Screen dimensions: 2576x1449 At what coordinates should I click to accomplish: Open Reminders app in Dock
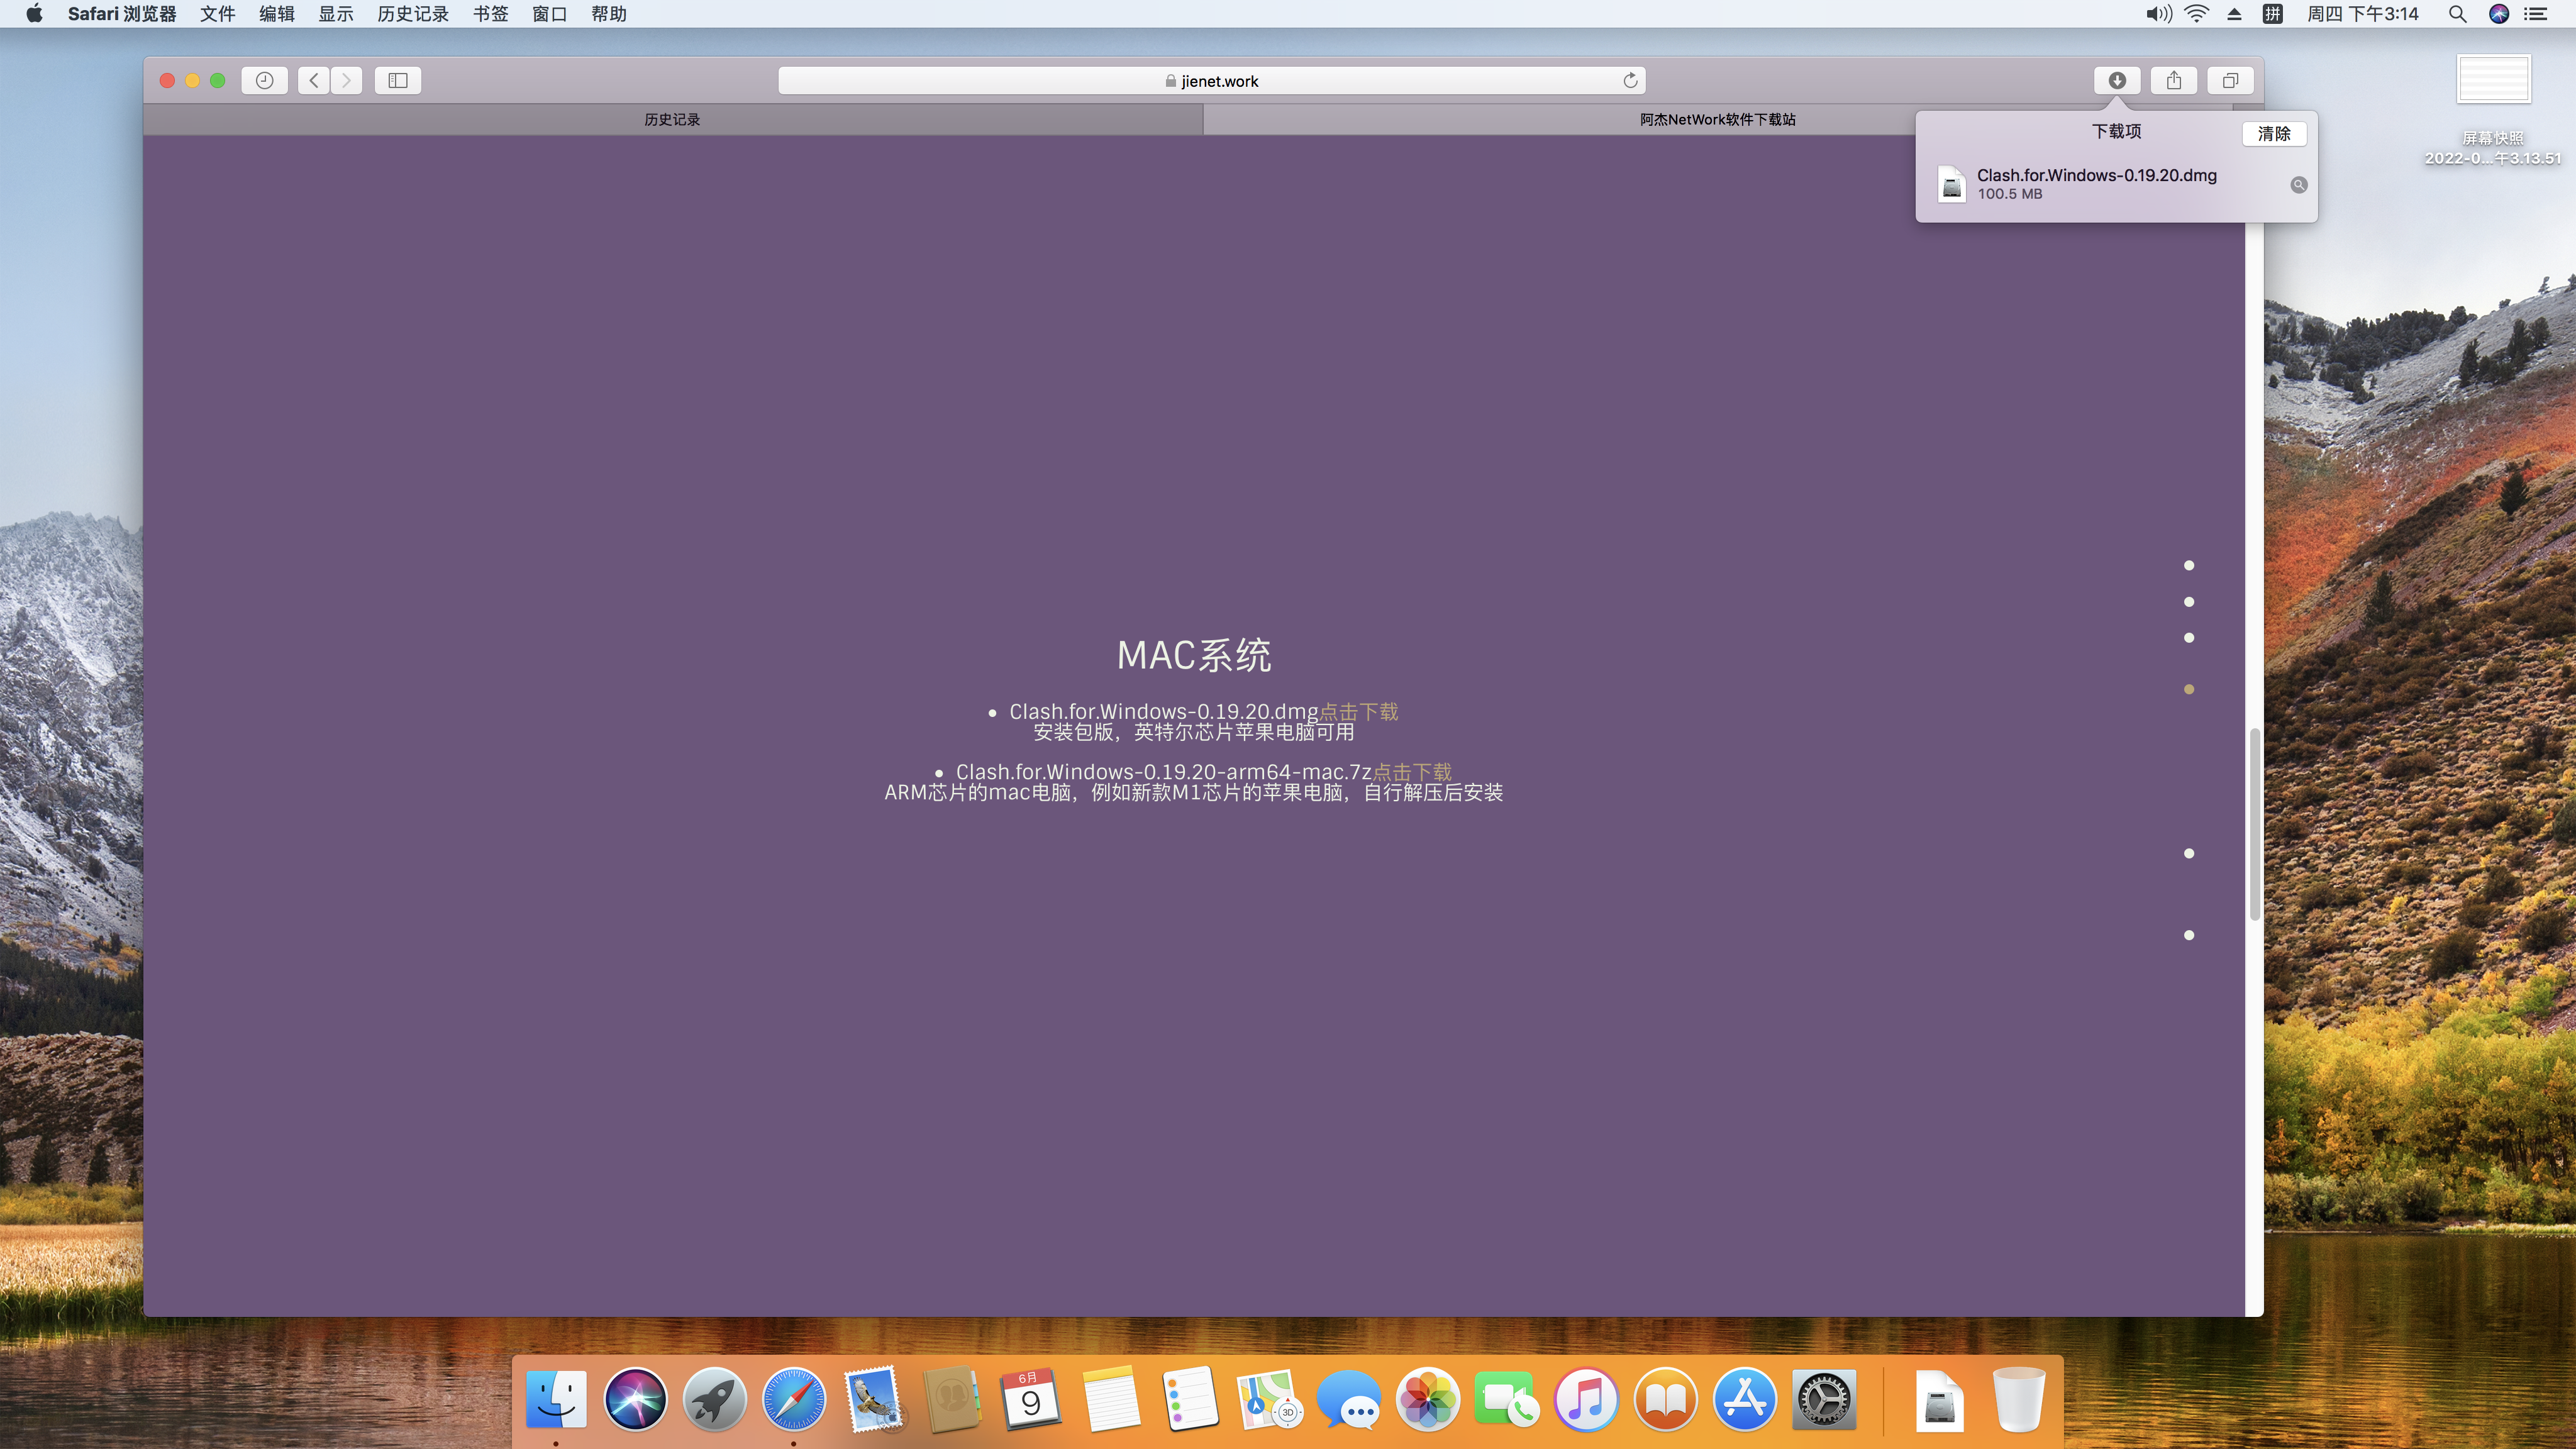point(1190,1399)
